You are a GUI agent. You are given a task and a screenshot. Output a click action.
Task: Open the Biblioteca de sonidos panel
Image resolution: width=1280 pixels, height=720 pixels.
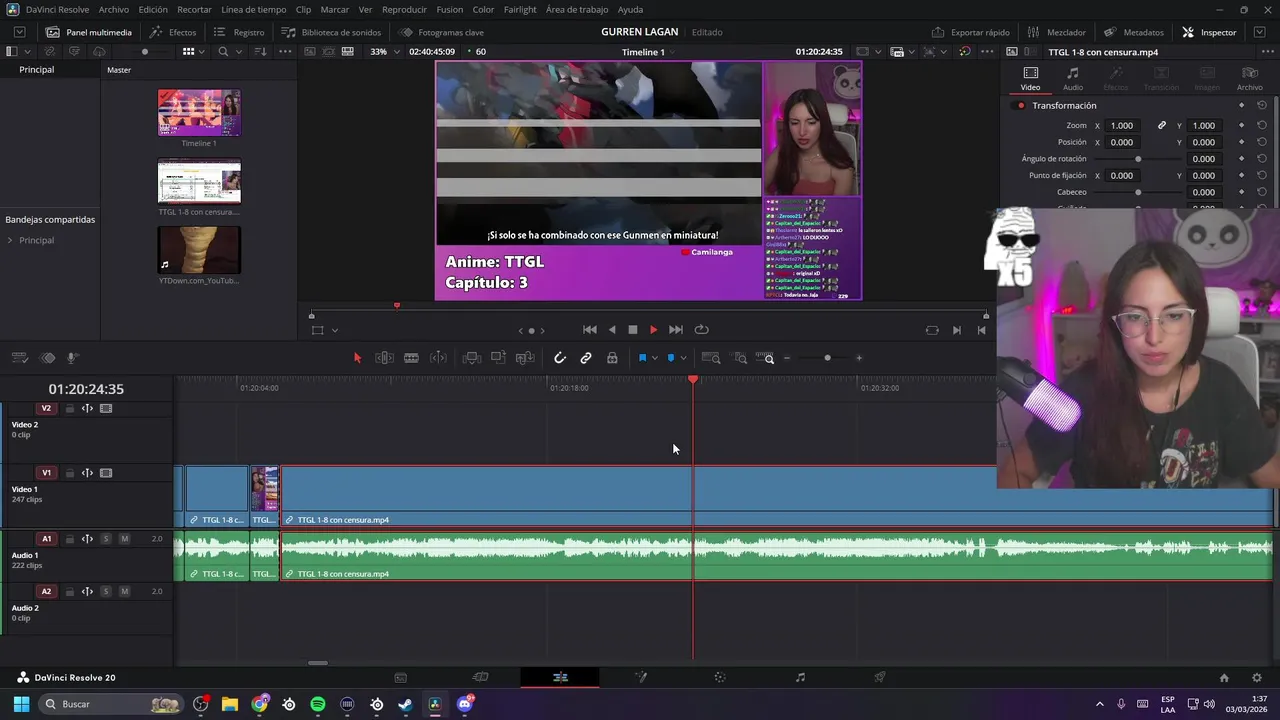click(331, 32)
